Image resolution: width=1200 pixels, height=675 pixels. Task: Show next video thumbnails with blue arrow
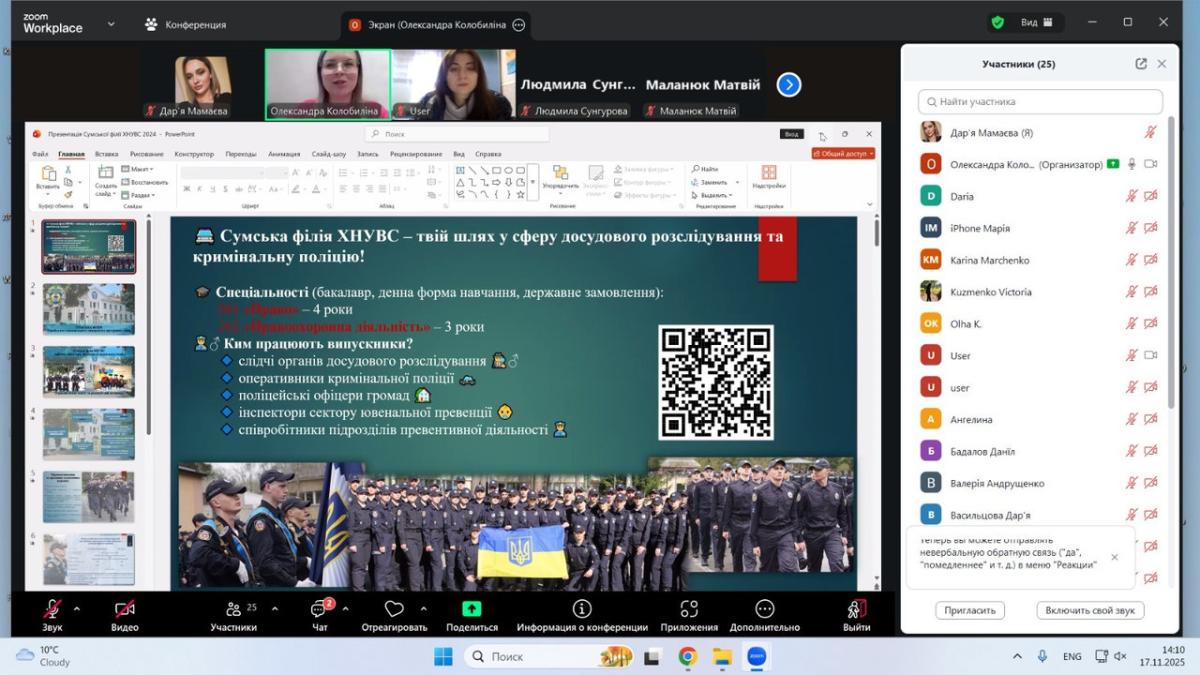click(x=789, y=85)
